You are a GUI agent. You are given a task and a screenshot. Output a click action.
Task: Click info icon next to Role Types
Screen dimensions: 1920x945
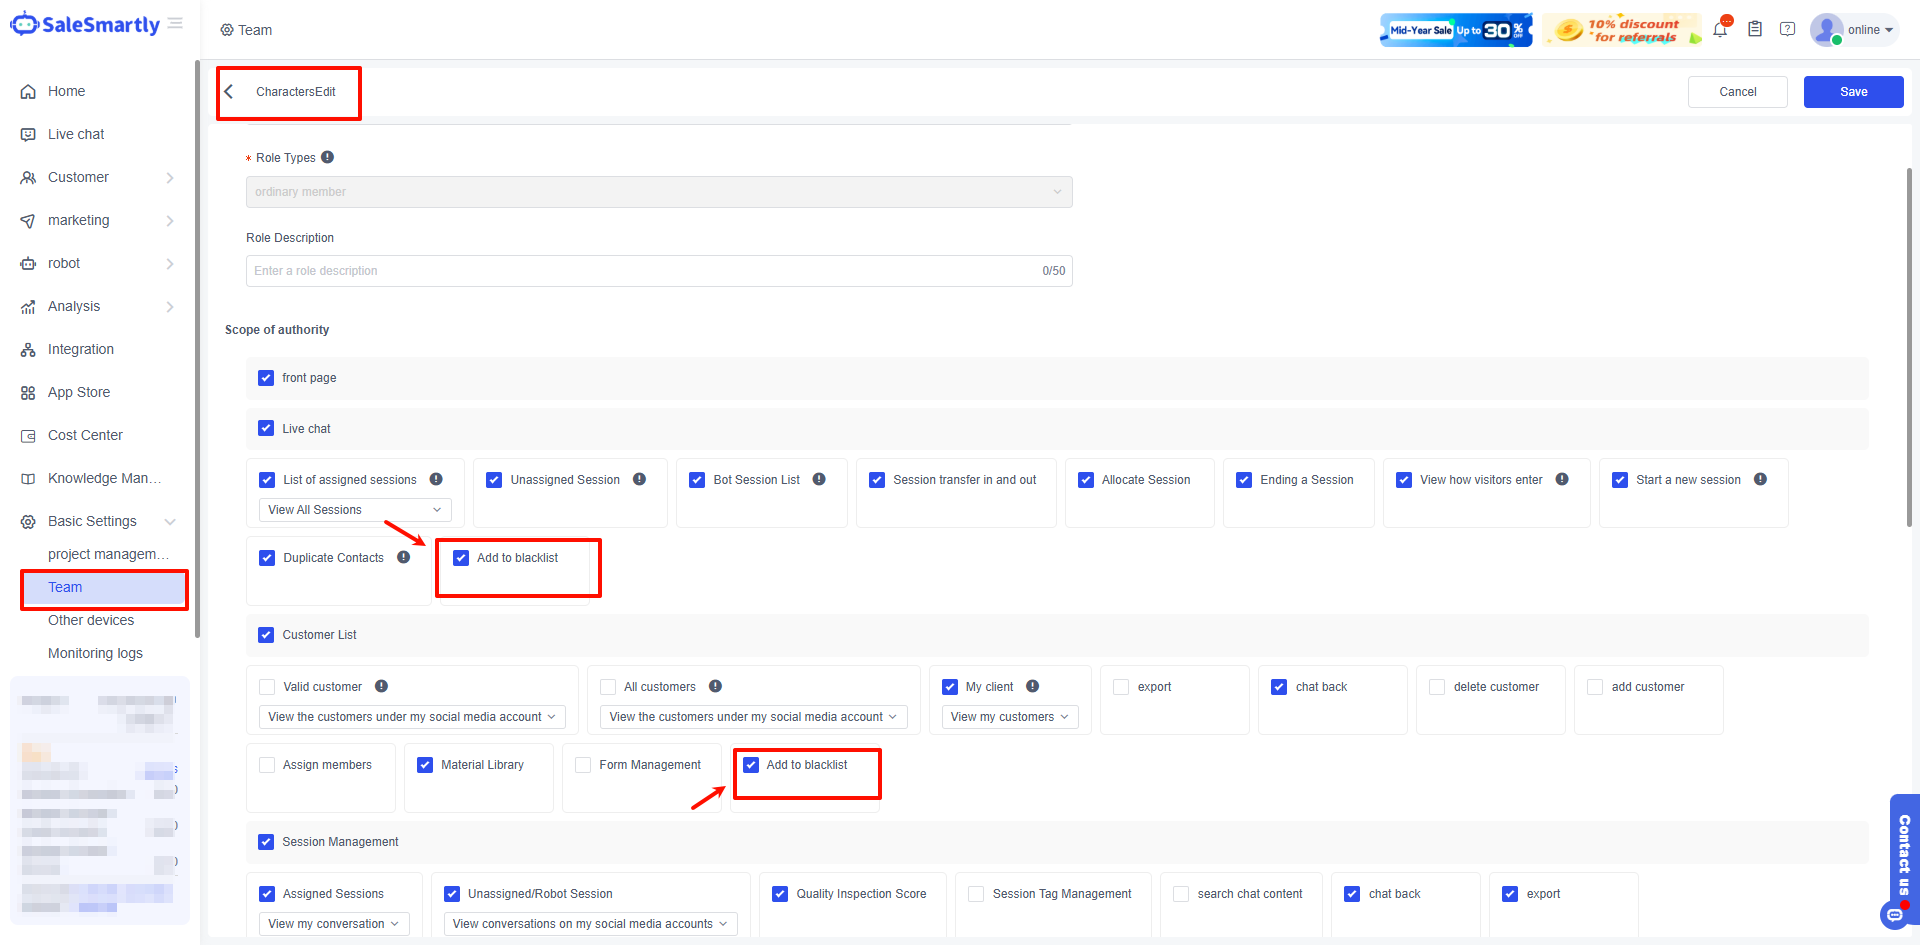point(328,157)
